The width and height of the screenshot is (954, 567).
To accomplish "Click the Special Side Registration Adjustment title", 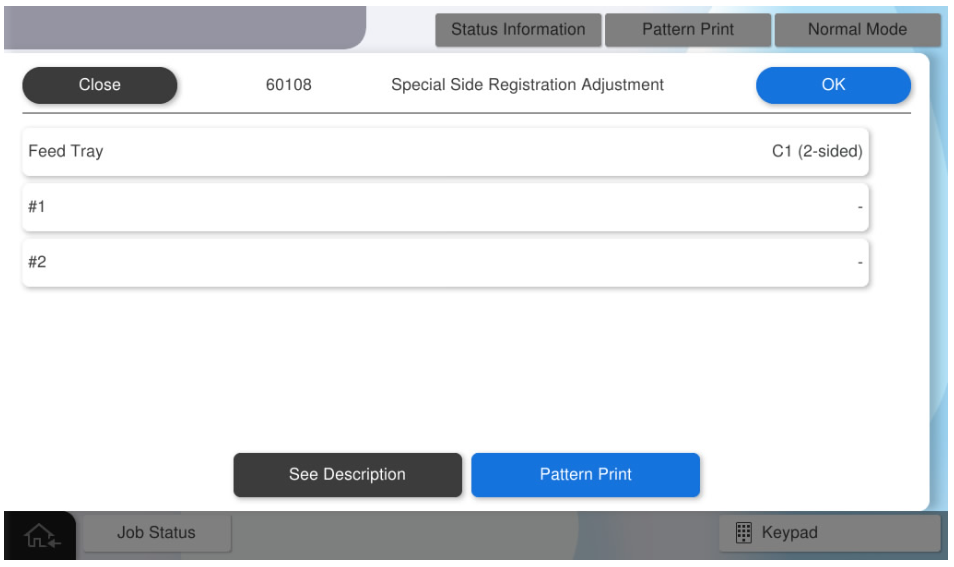I will (x=527, y=85).
